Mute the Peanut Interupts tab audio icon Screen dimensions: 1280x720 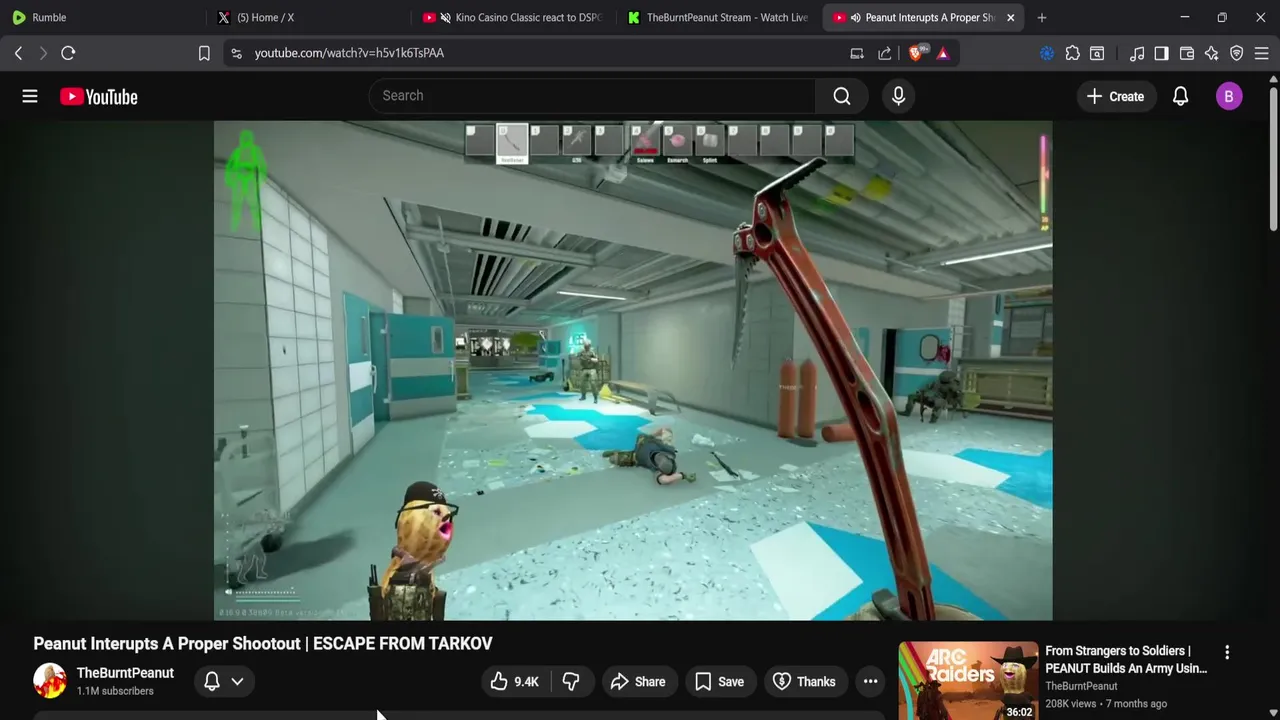click(x=855, y=17)
